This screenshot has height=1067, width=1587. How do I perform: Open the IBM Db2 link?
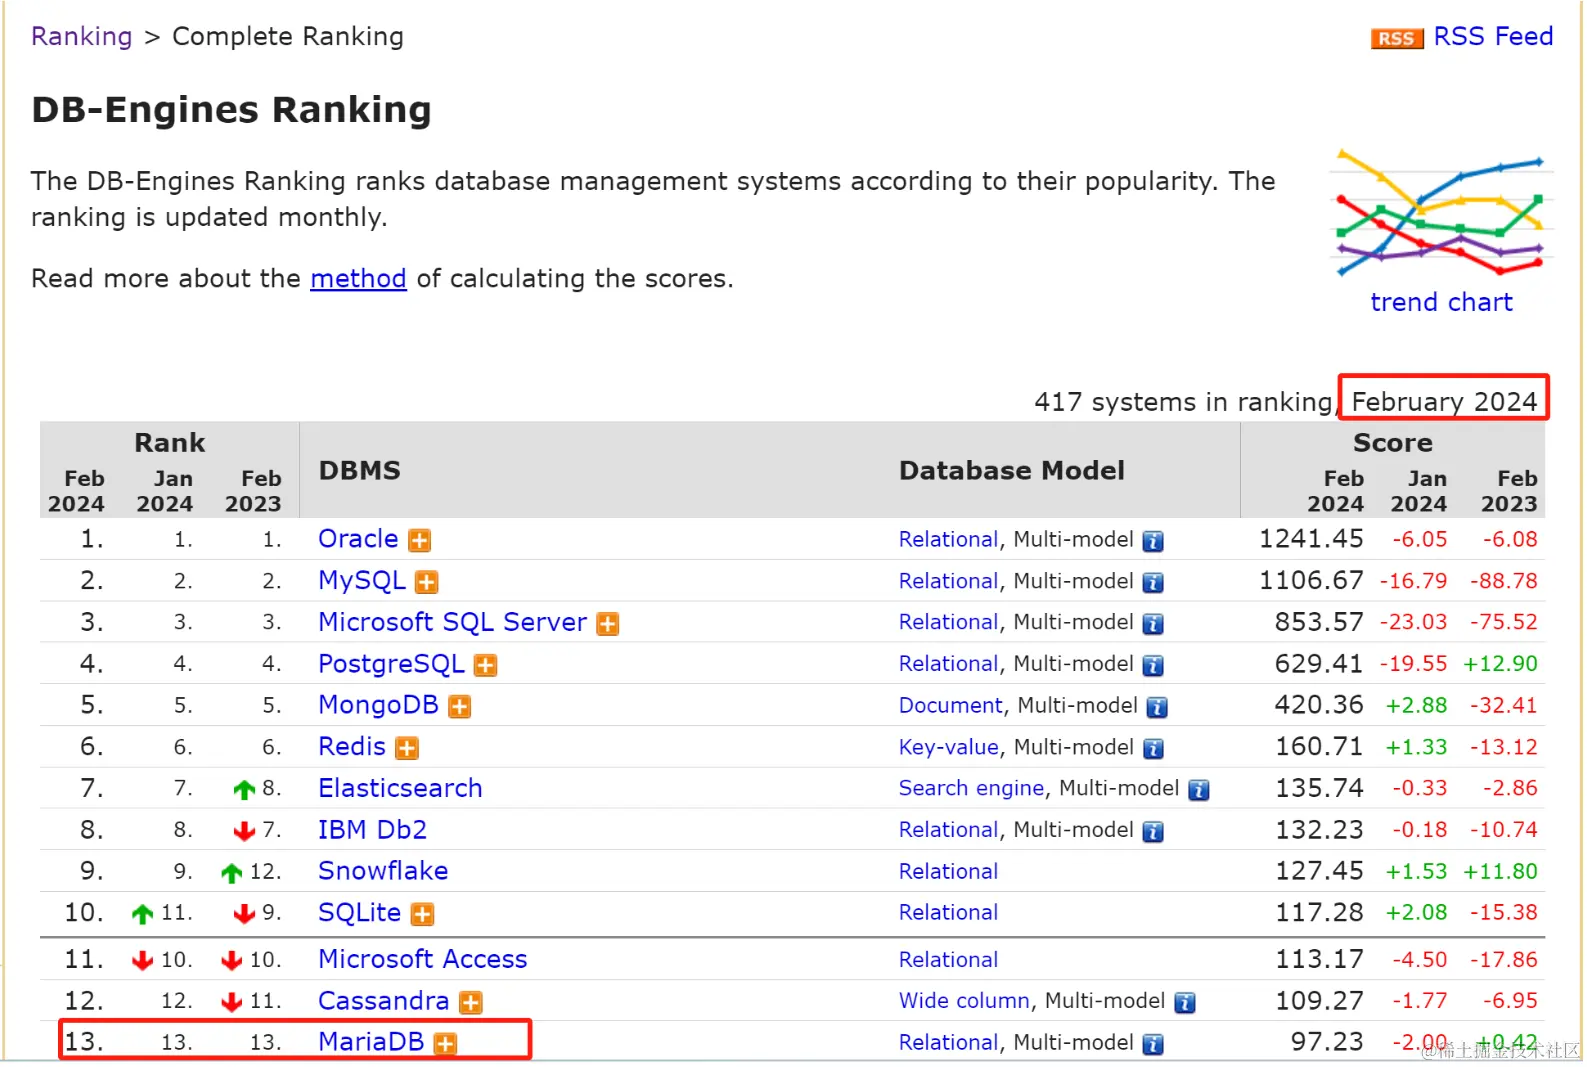[x=372, y=829]
